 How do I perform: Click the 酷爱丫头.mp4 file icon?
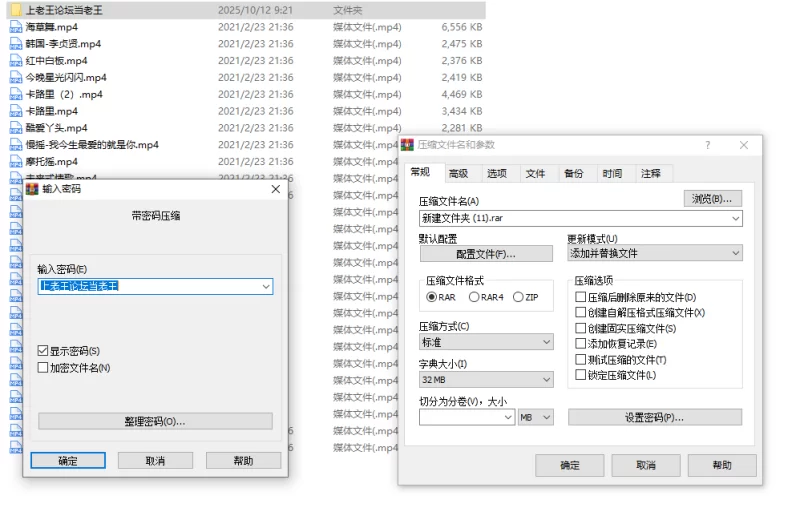coord(15,128)
